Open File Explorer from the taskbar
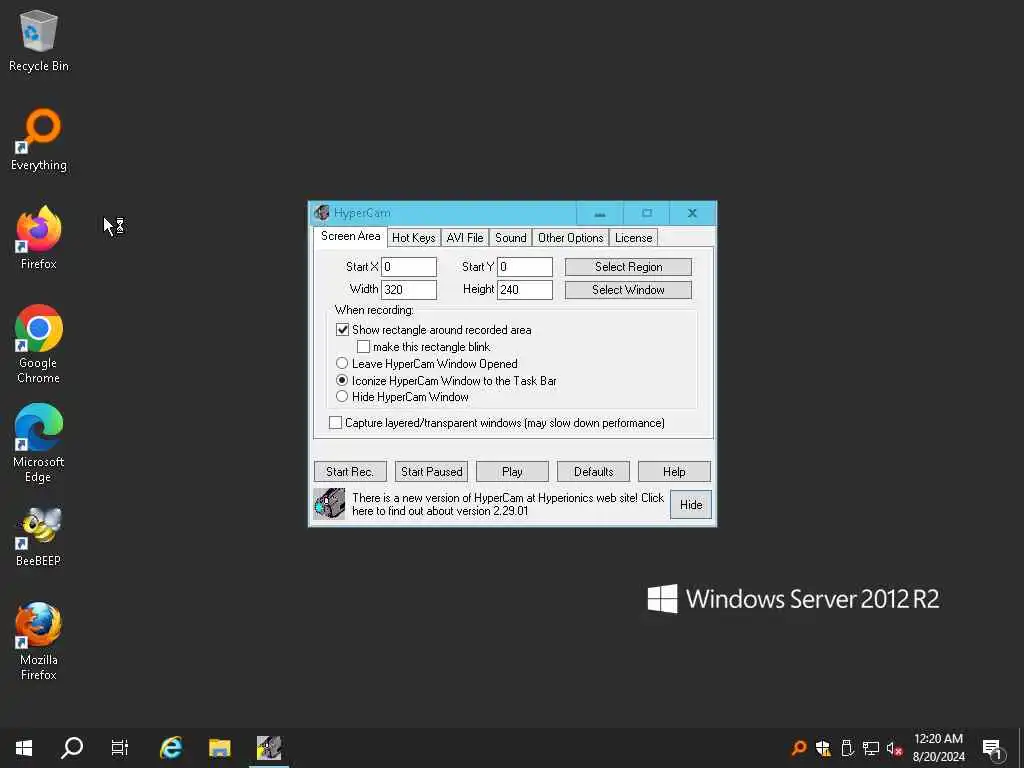Screen dimensions: 1024x768 point(220,748)
